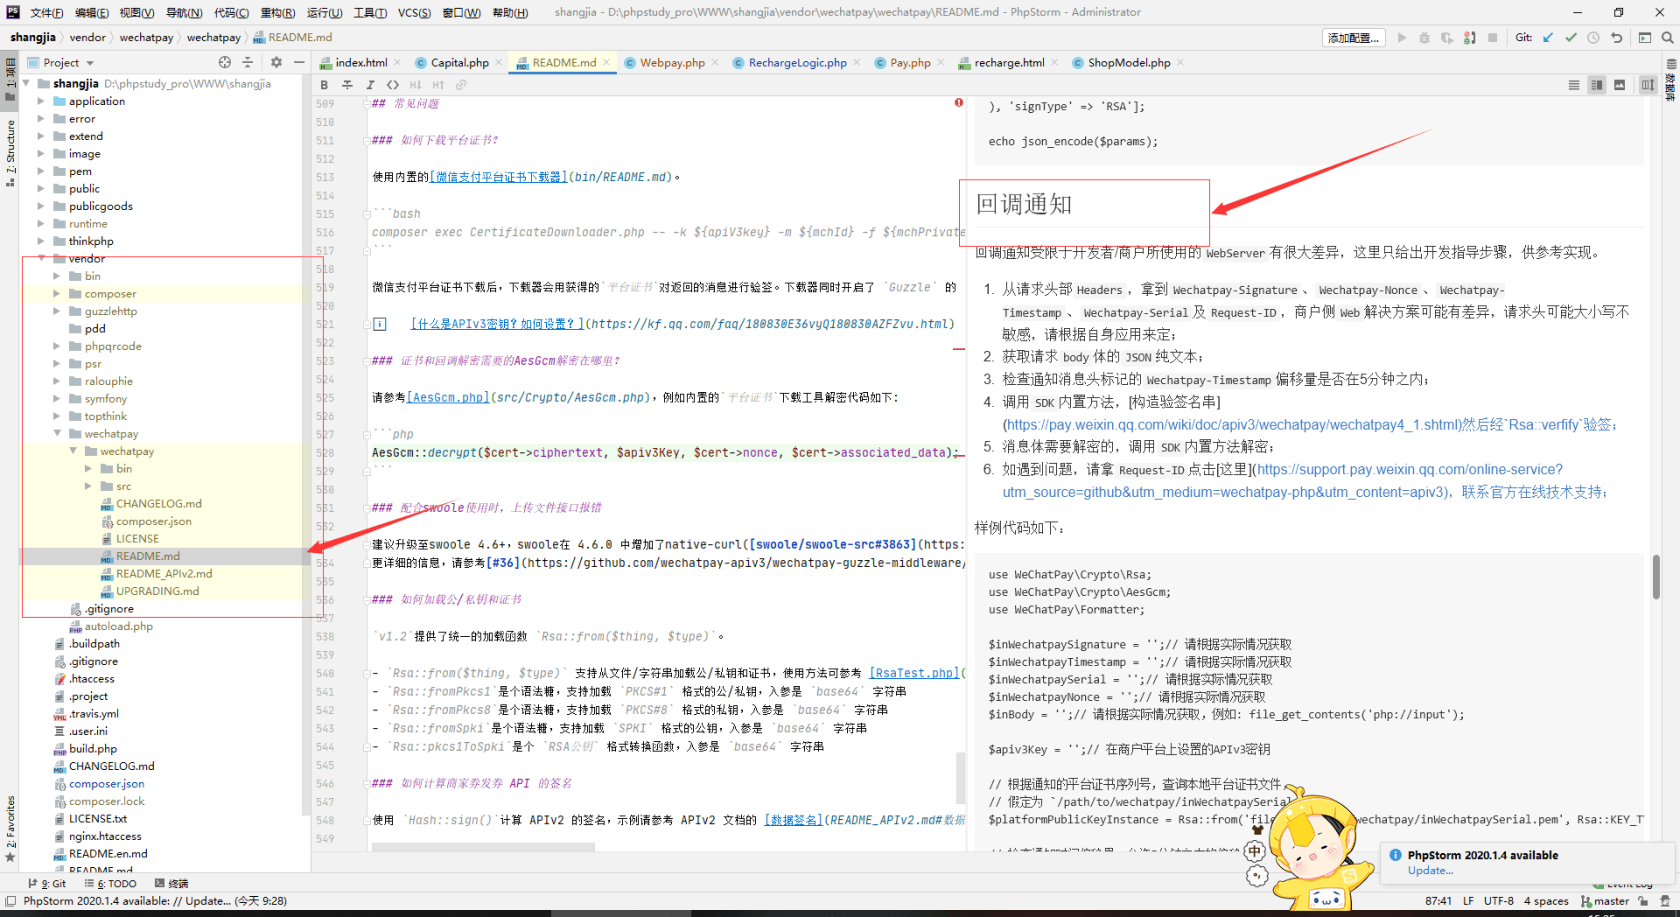Click the listen for PHP debug connections icon
1680x917 pixels.
(x=1470, y=37)
